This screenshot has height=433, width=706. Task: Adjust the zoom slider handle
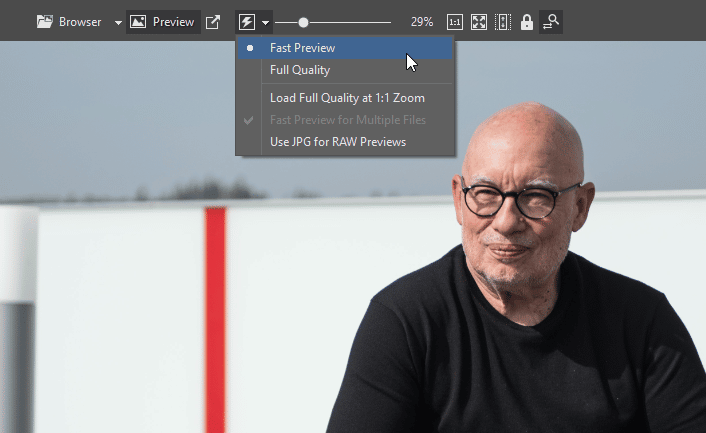tap(303, 22)
